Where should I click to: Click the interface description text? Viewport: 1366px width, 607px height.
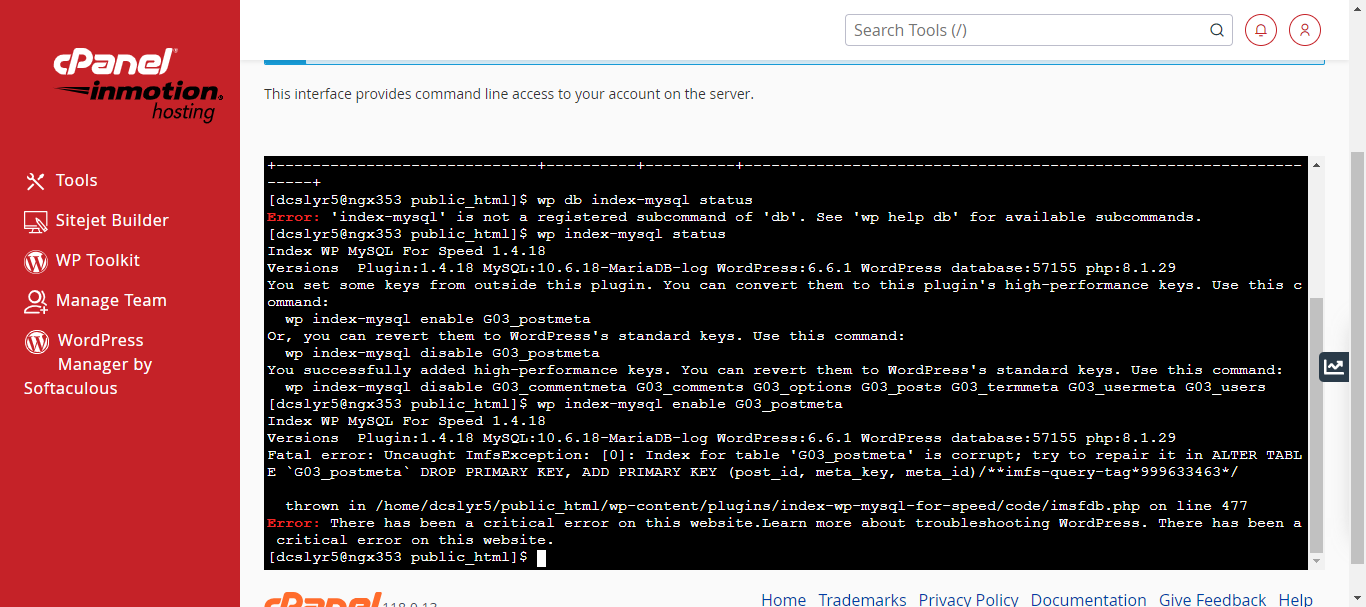tap(509, 94)
